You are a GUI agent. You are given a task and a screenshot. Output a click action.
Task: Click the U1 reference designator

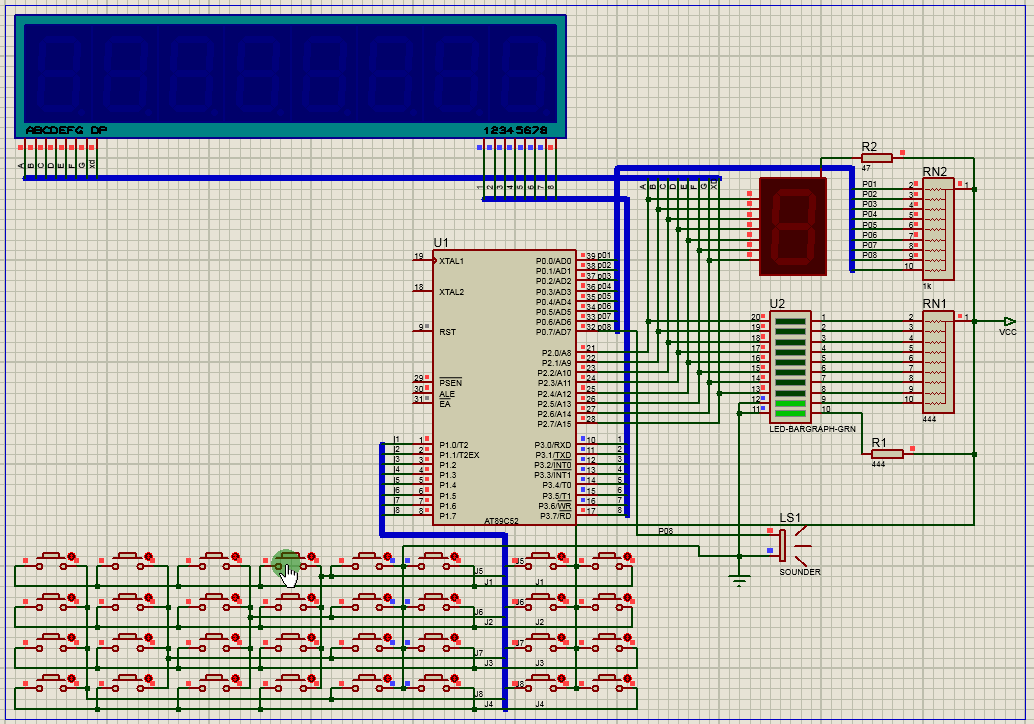[441, 243]
